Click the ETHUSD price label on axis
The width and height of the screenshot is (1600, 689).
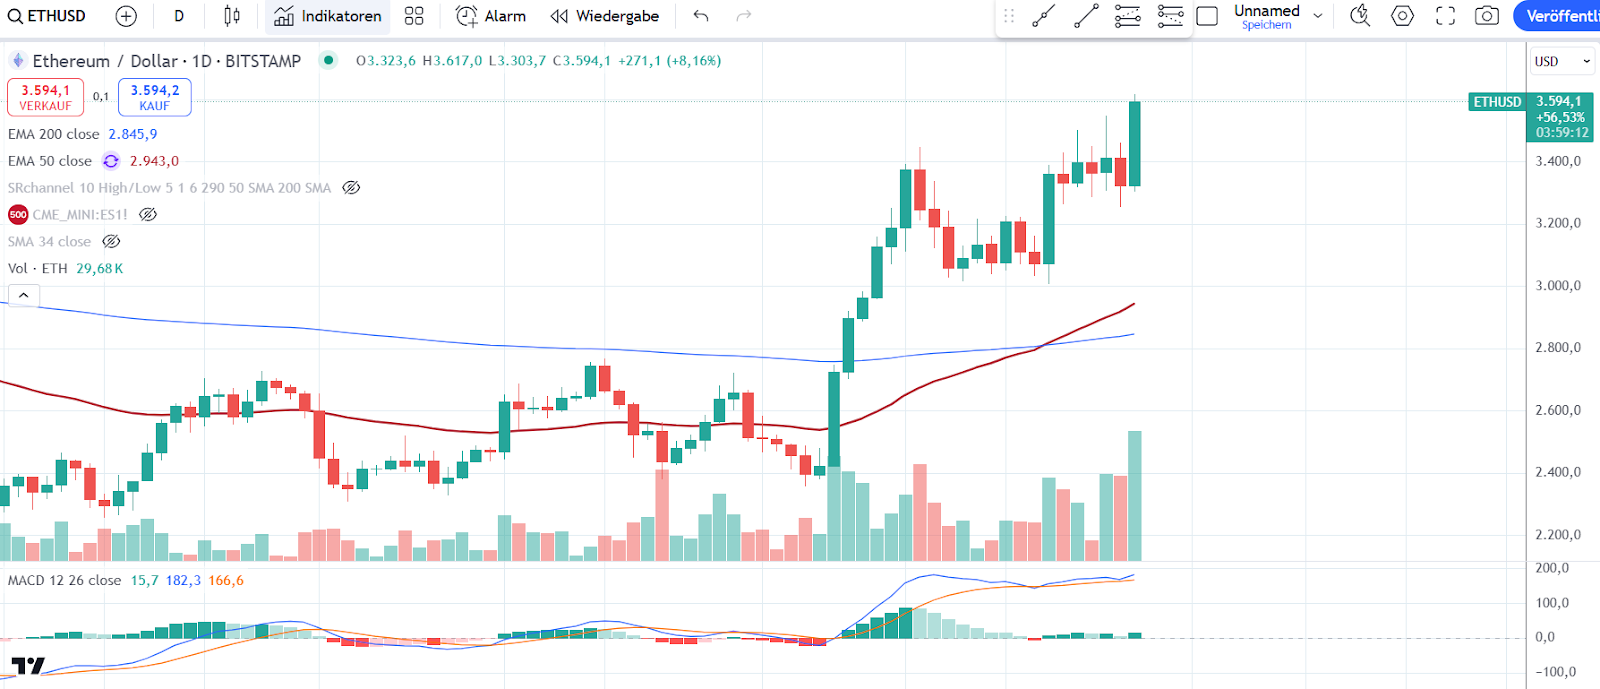tap(1497, 102)
